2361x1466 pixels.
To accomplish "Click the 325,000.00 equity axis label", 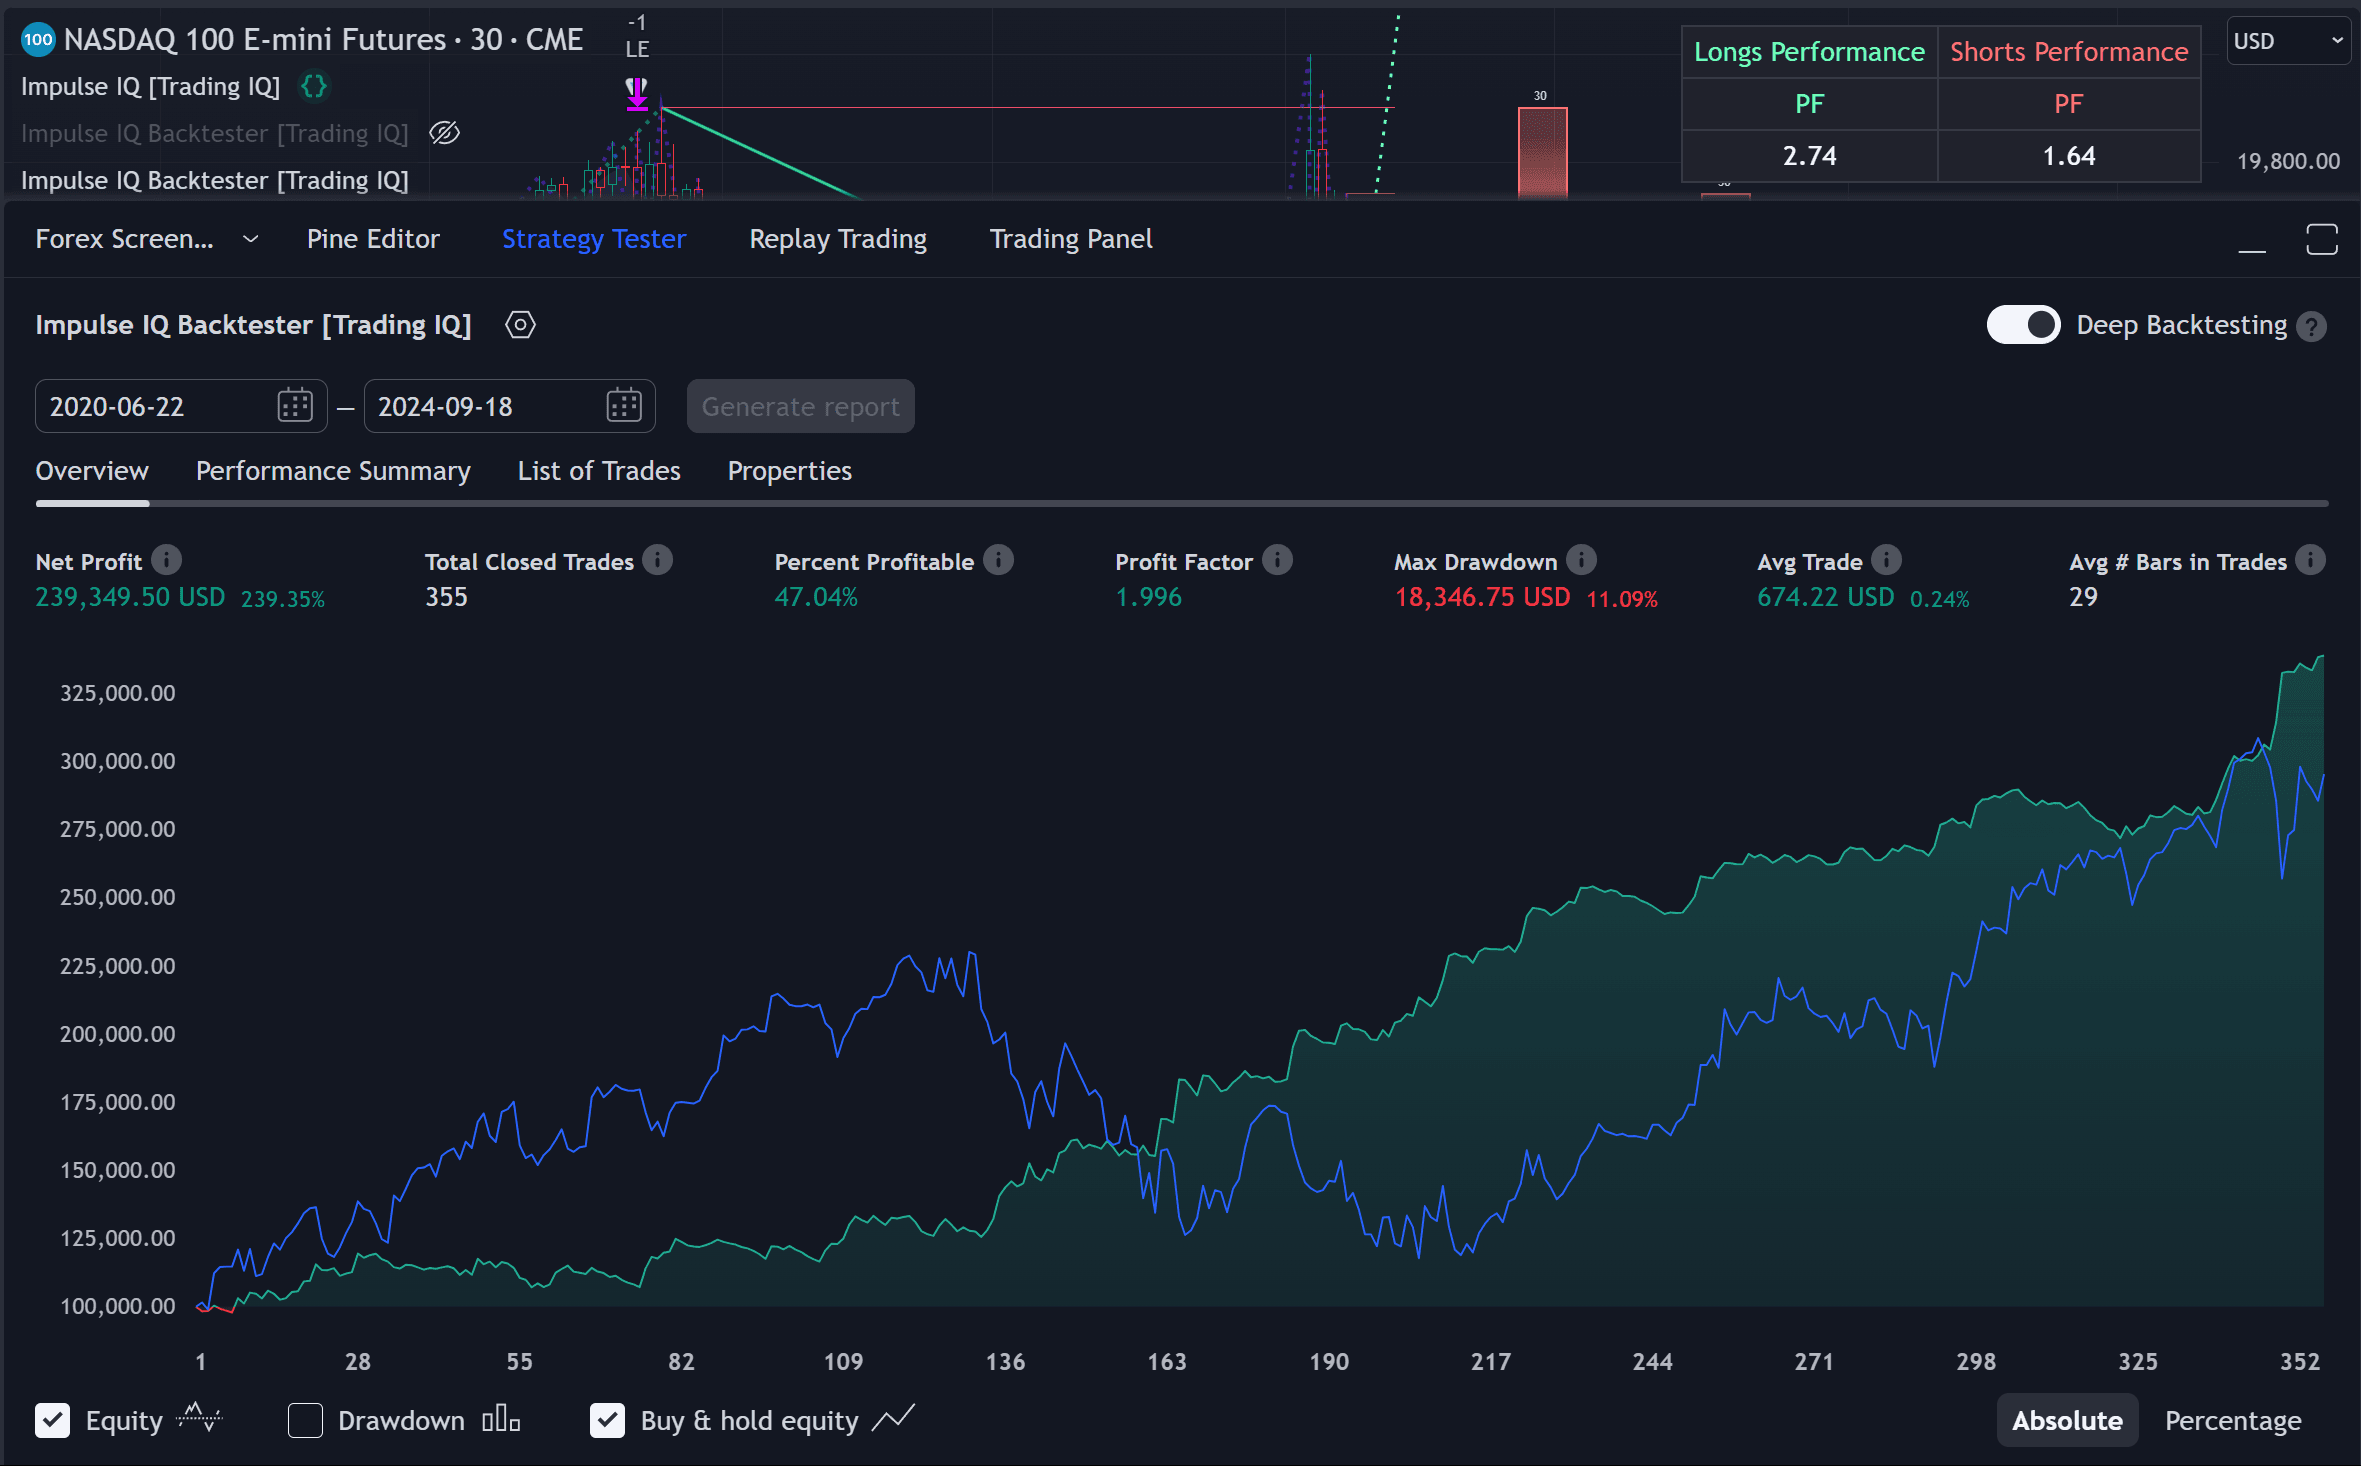I will coord(117,693).
